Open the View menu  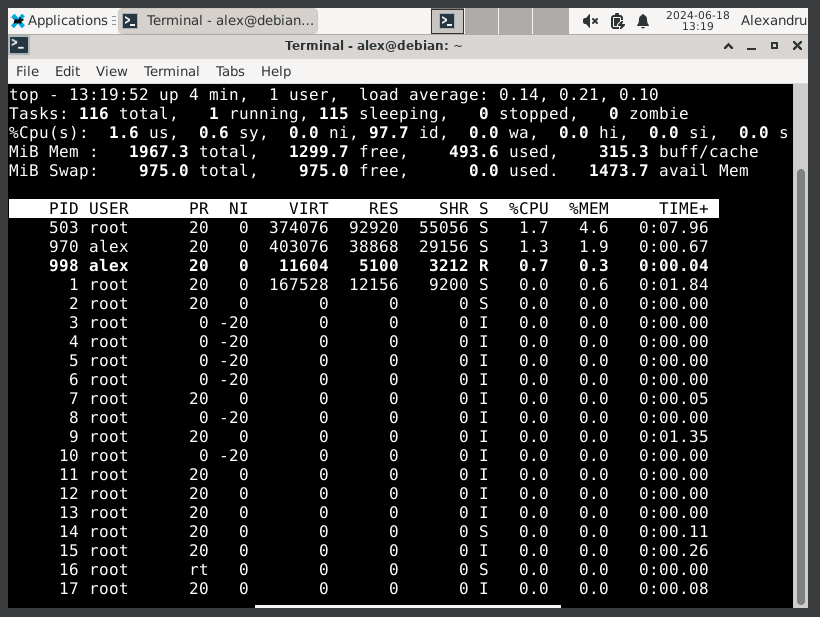tap(111, 71)
